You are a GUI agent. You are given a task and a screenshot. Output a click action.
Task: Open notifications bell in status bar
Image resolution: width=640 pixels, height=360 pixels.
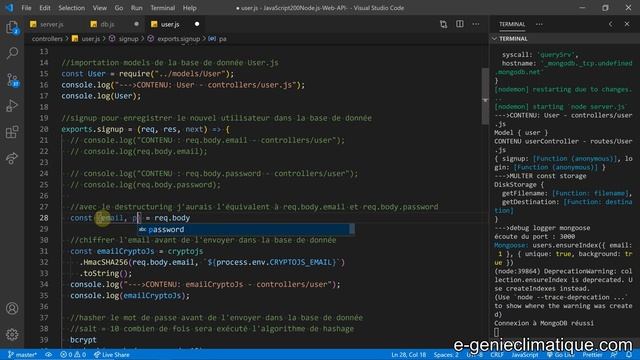click(629, 355)
